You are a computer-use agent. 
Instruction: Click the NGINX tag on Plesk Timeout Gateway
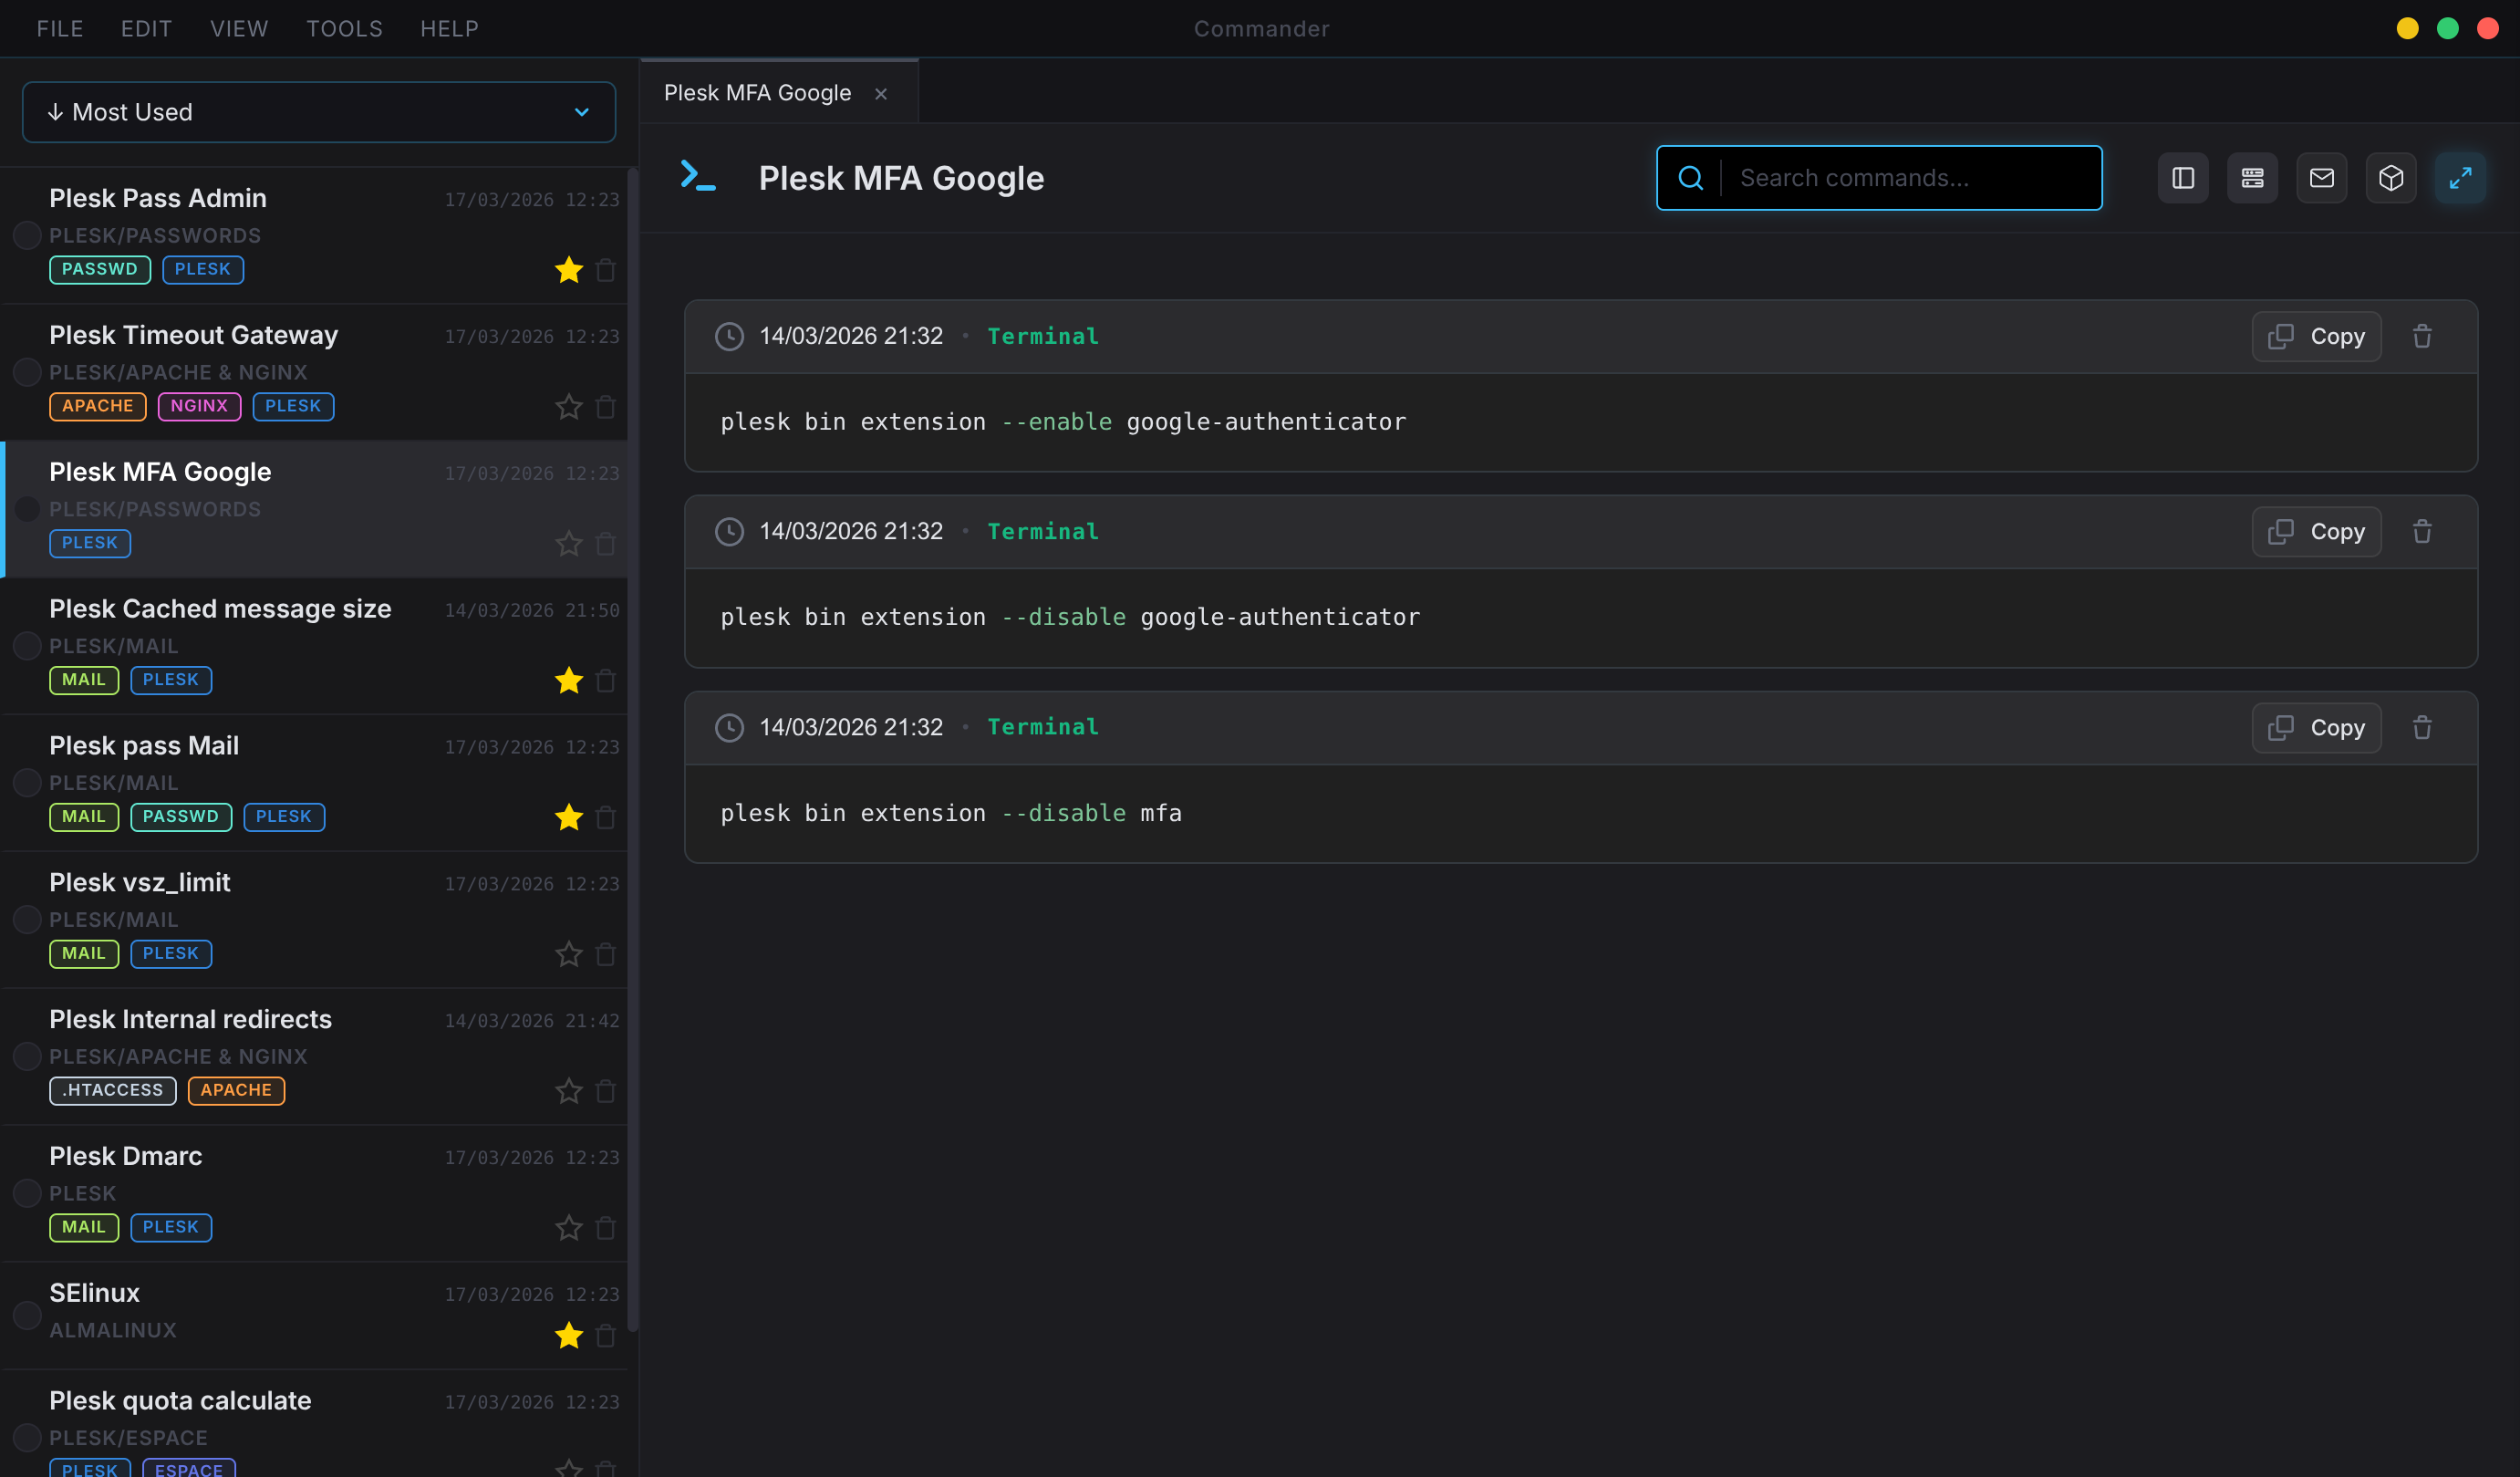(199, 406)
